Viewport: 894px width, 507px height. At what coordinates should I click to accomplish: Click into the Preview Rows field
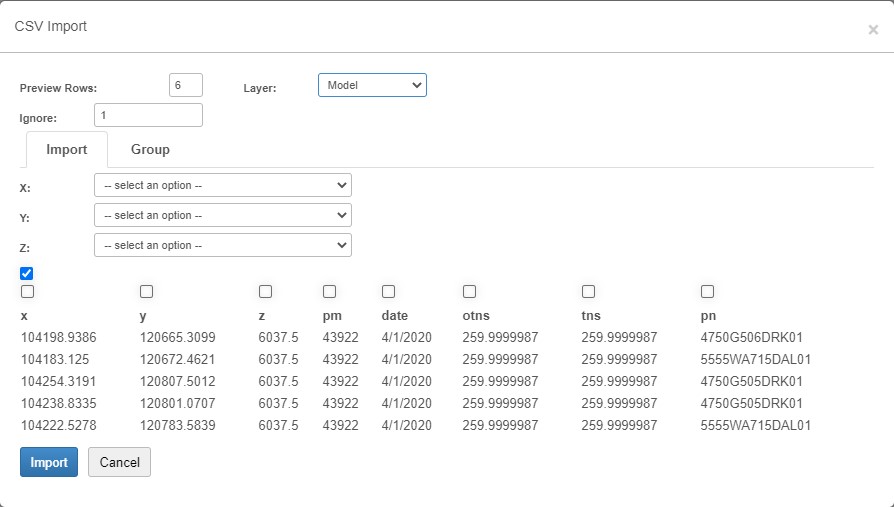point(186,85)
